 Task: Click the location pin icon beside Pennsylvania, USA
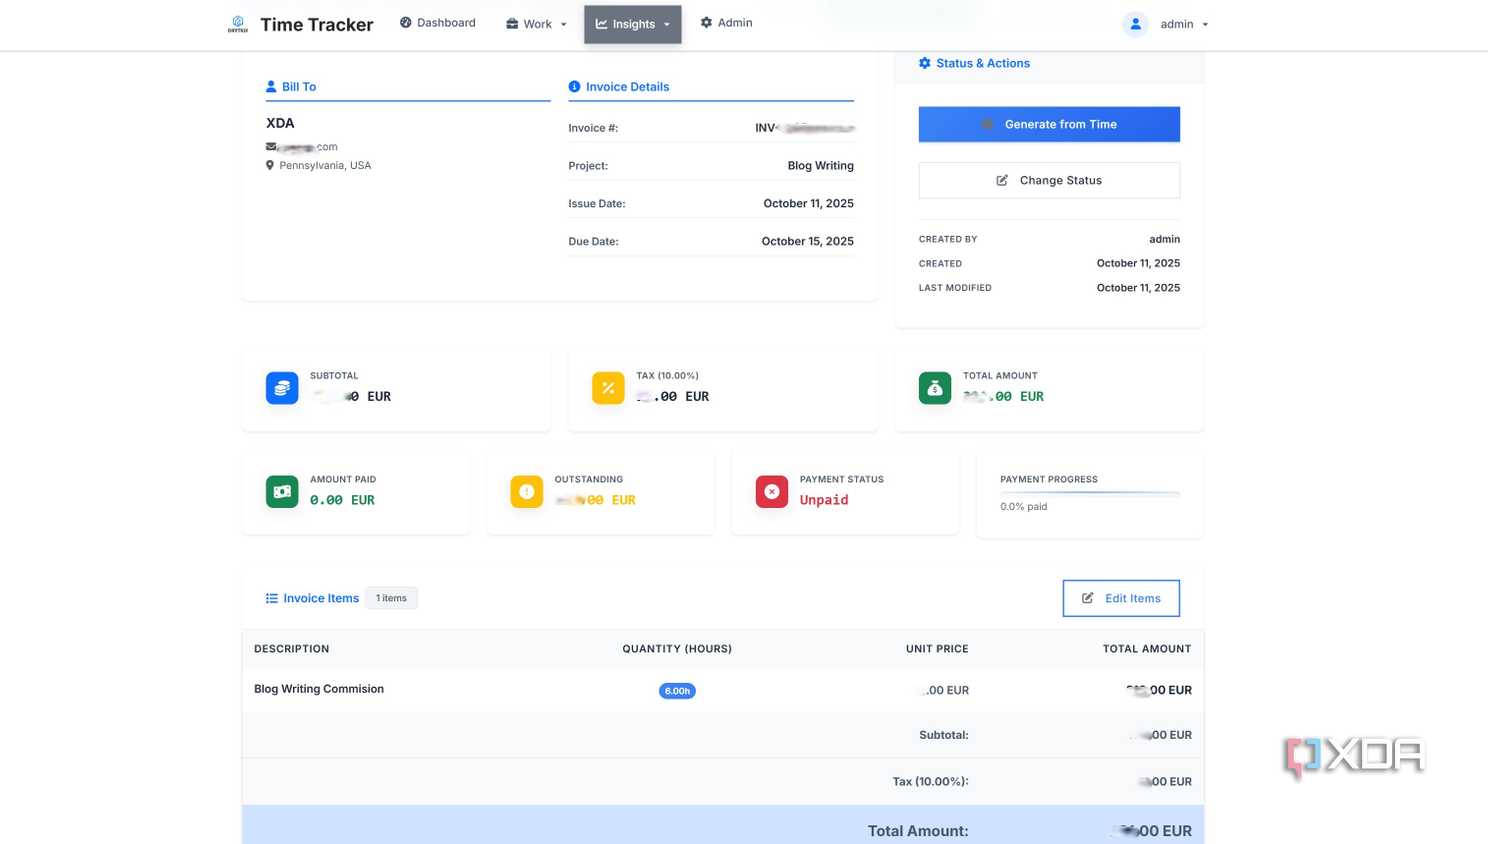pyautogui.click(x=270, y=165)
